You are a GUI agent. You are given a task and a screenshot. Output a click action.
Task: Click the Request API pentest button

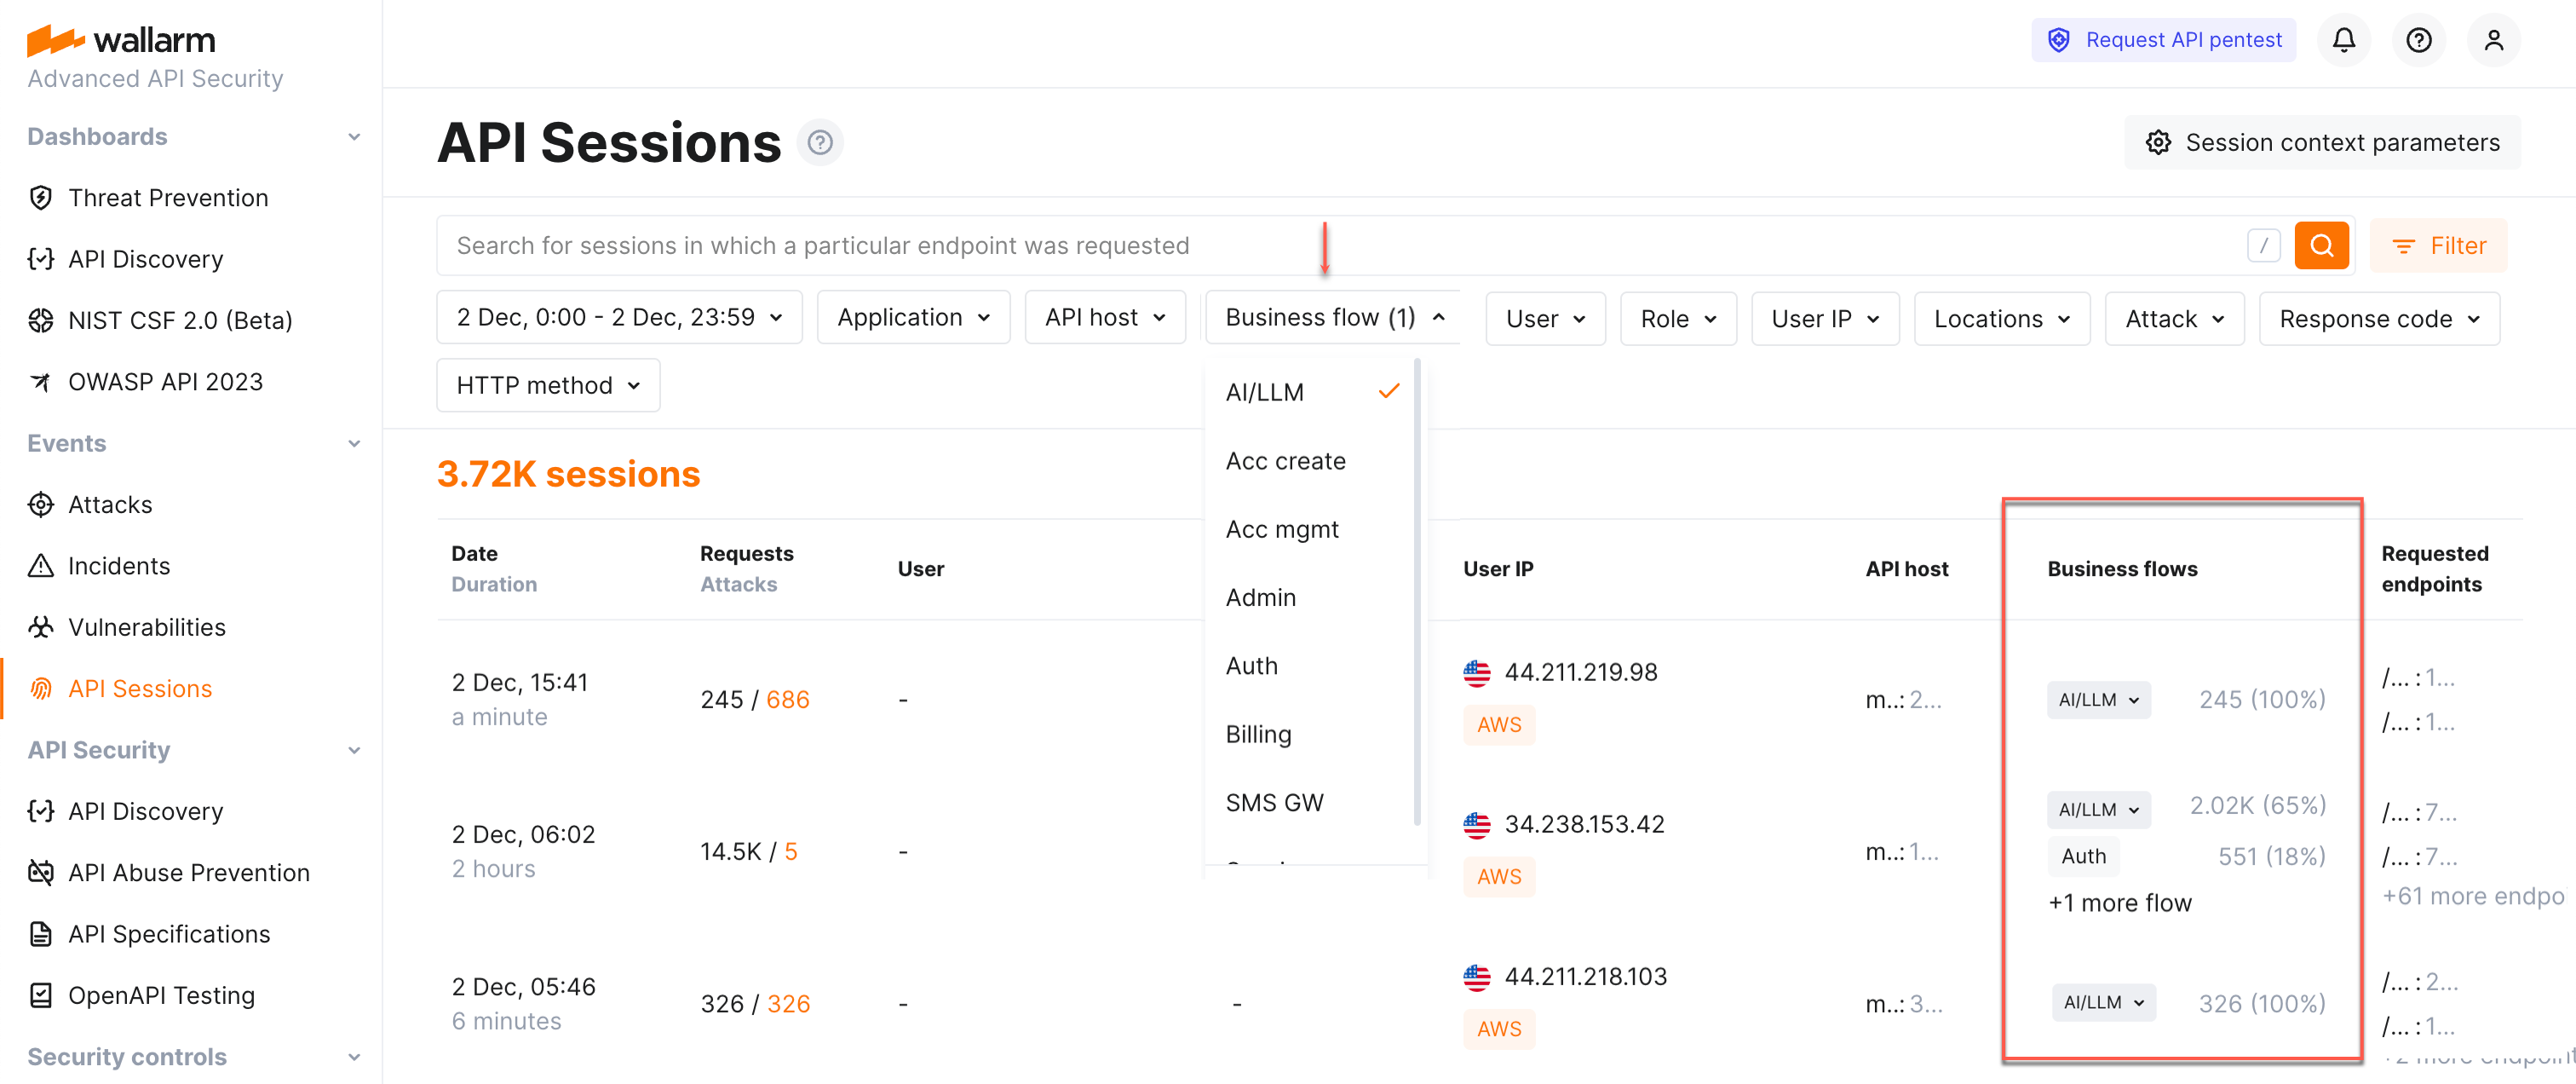(x=2163, y=40)
